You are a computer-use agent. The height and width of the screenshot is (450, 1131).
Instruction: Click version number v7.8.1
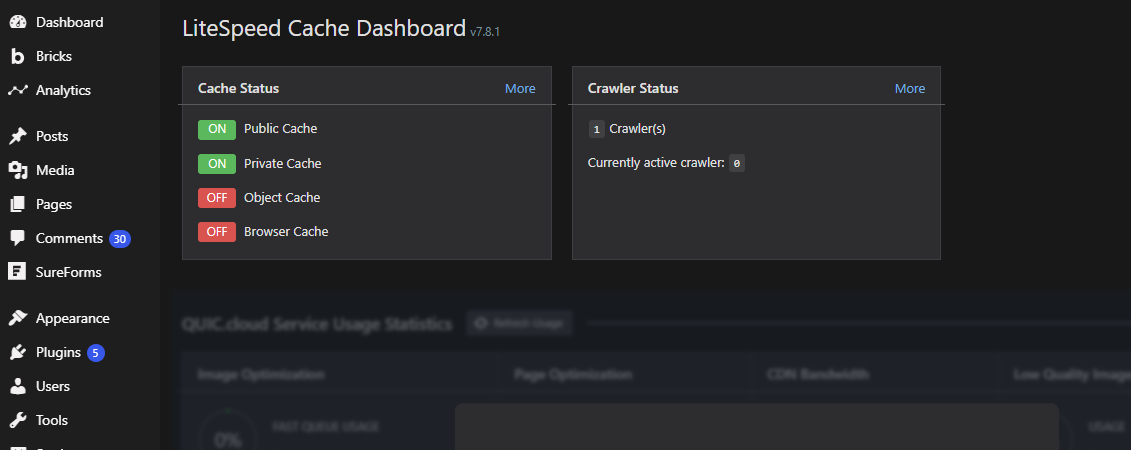pyautogui.click(x=485, y=32)
